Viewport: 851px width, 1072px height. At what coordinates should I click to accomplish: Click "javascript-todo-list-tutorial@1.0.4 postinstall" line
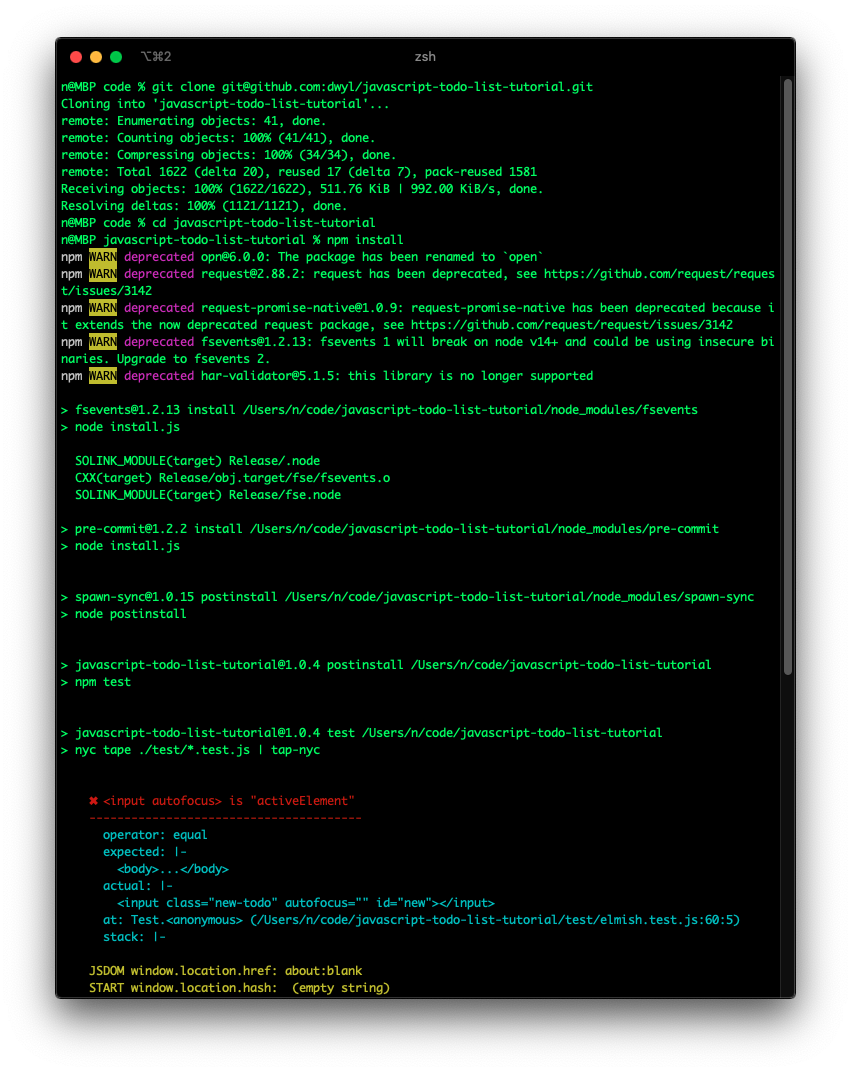click(x=386, y=665)
